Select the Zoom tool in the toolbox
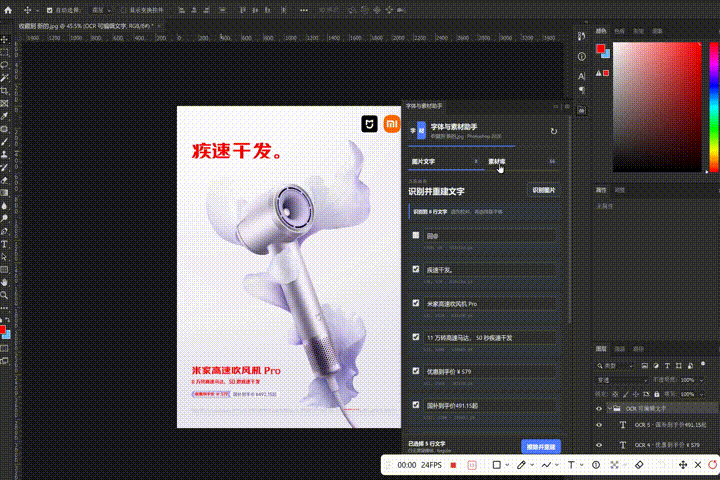Screen dimensions: 720x480 point(5,295)
